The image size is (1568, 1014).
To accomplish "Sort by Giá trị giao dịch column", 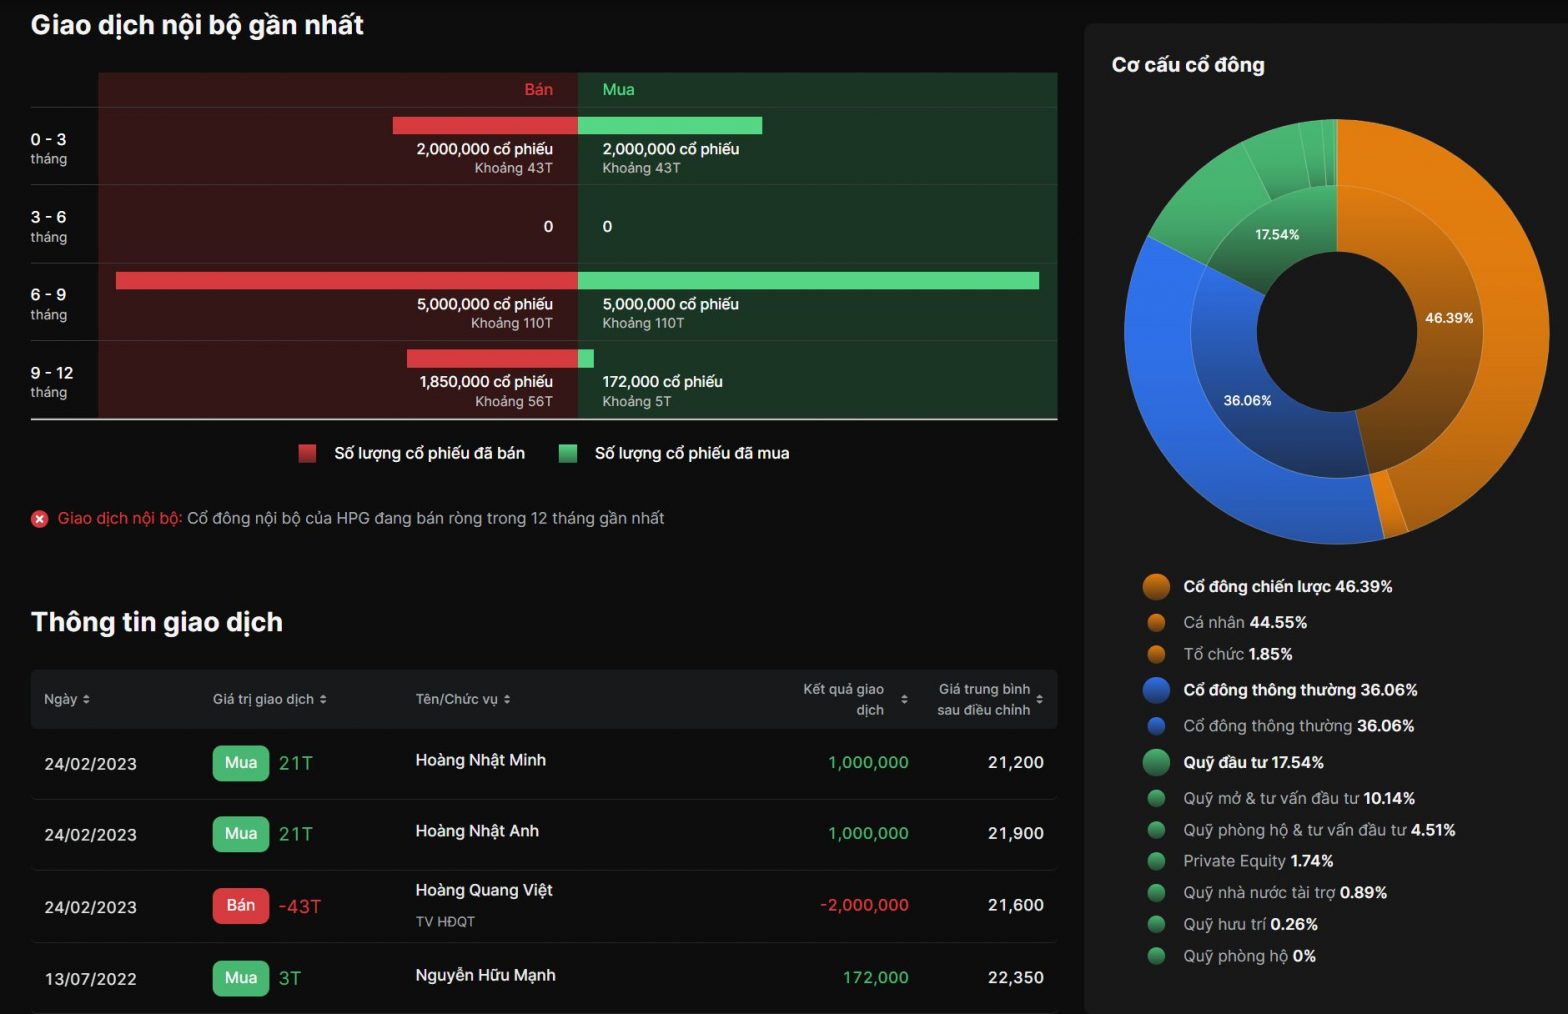I will point(323,699).
